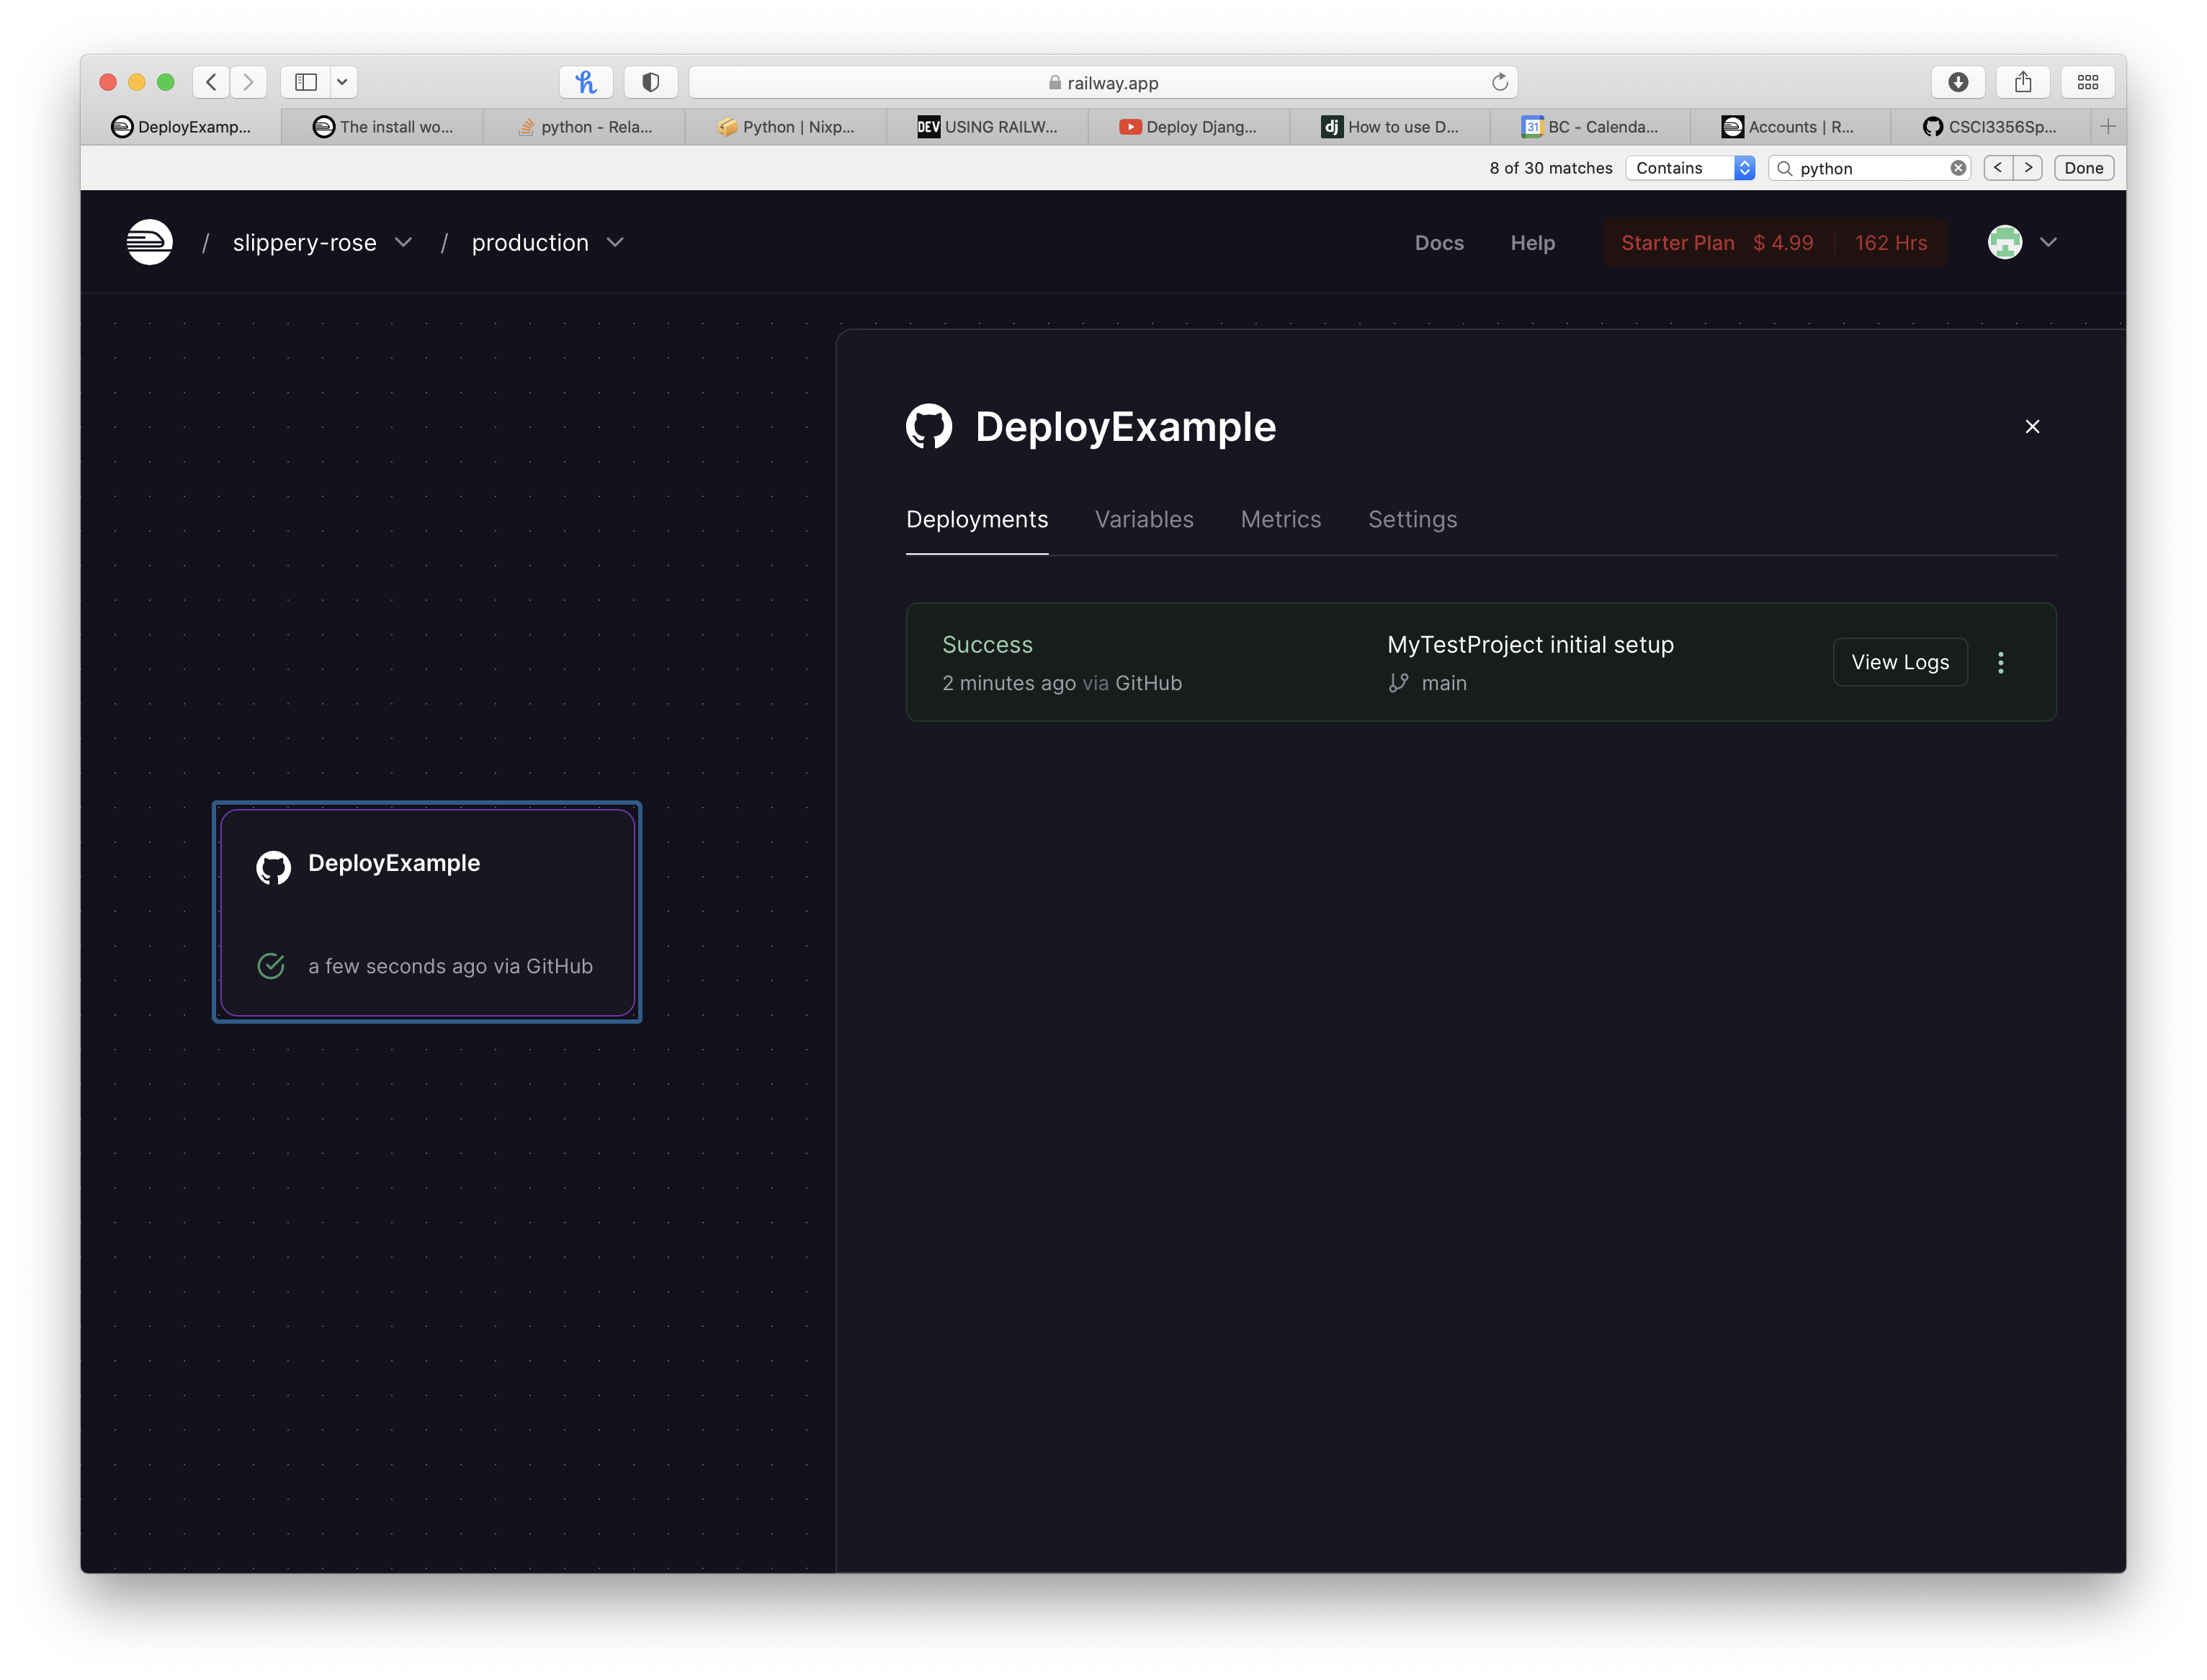The width and height of the screenshot is (2207, 1680).
Task: Expand the slippery-rose project dropdown
Action: [403, 243]
